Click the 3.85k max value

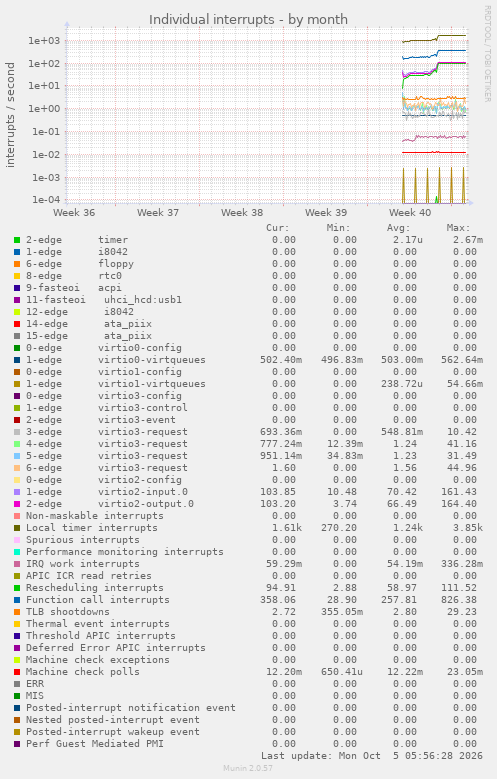[x=468, y=528]
